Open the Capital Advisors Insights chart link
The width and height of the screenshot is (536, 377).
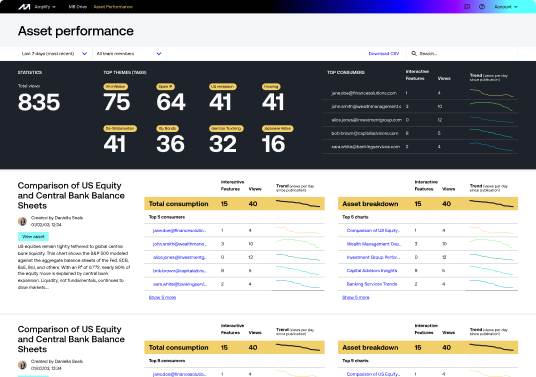[372, 271]
